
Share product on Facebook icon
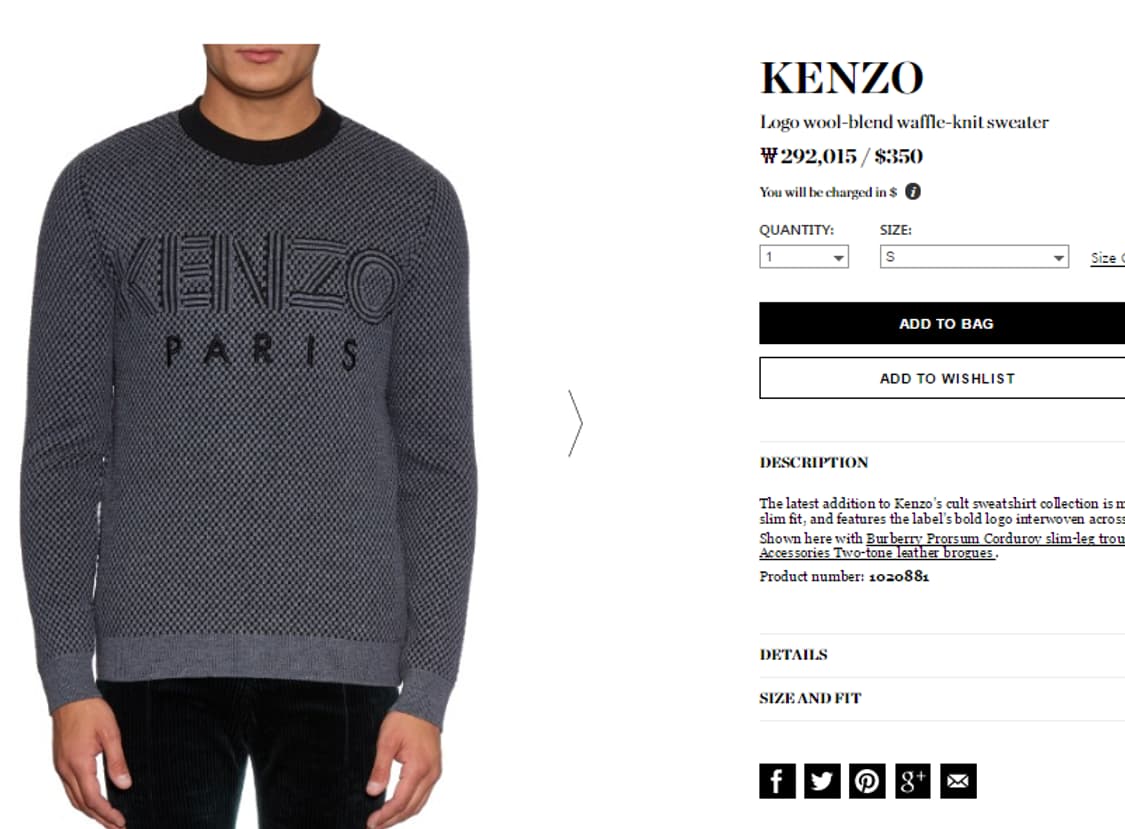(777, 781)
